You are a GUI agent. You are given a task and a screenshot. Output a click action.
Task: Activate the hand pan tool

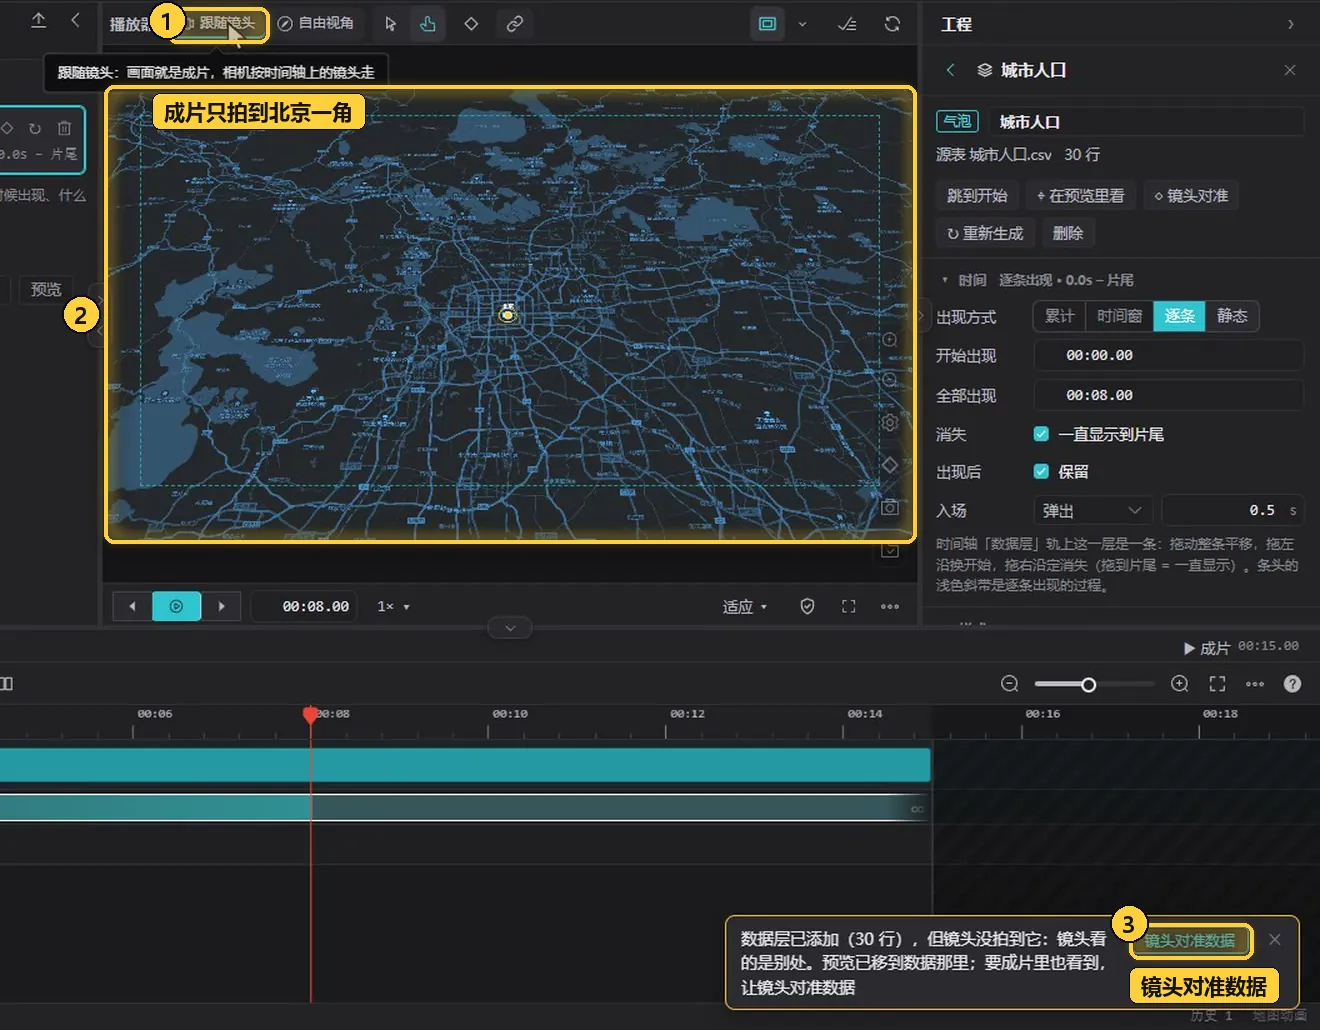(428, 24)
